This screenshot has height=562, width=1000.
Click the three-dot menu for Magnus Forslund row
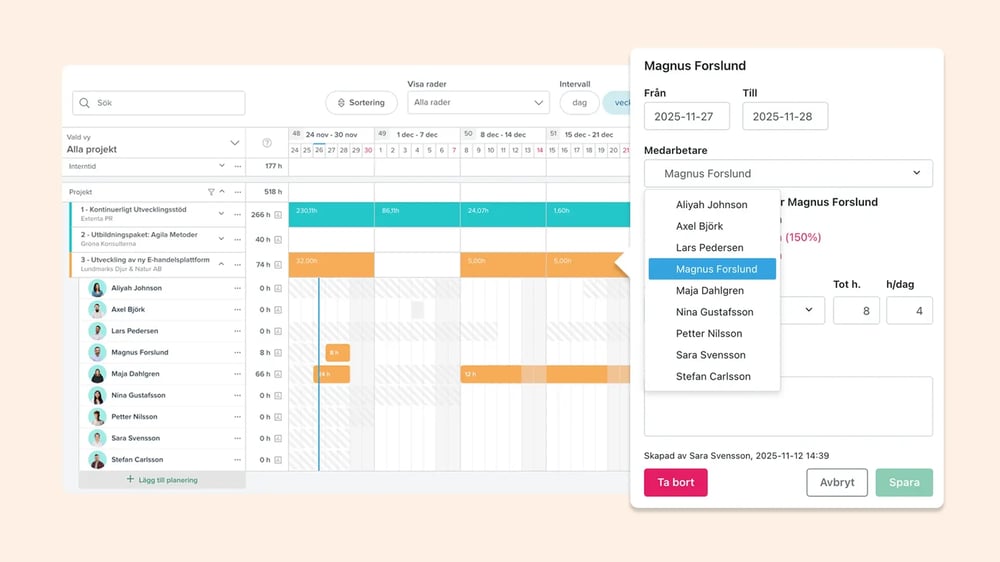[x=237, y=353]
